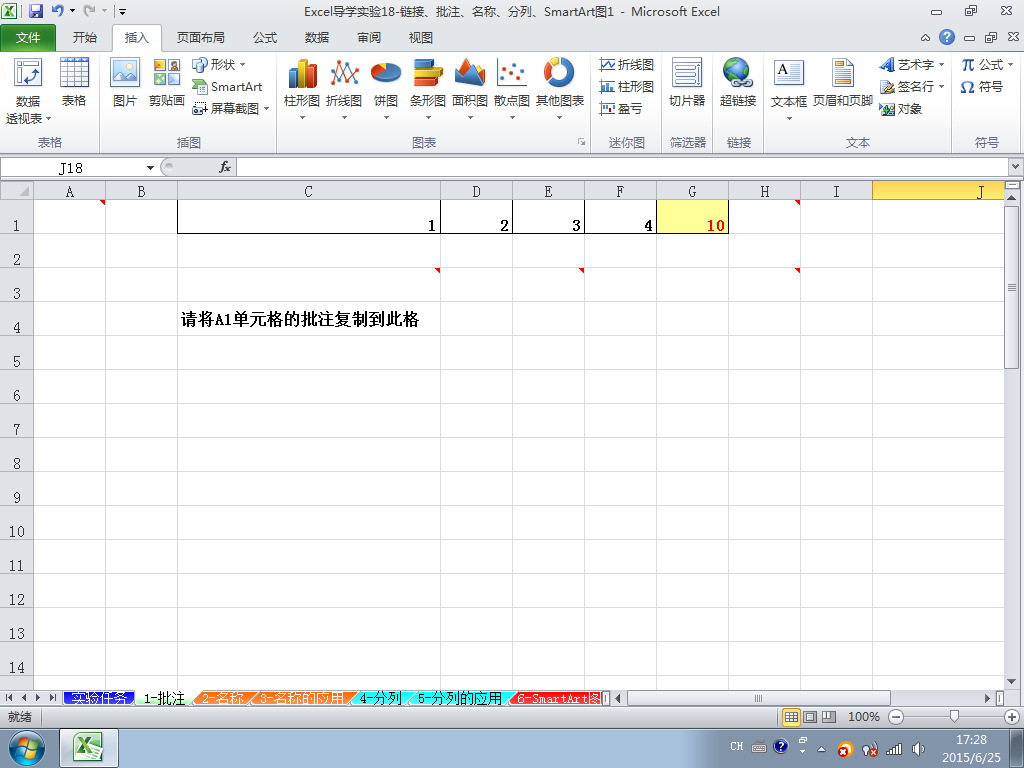Open the 公式 equation dropdown
Image resolution: width=1024 pixels, height=768 pixels.
987,65
